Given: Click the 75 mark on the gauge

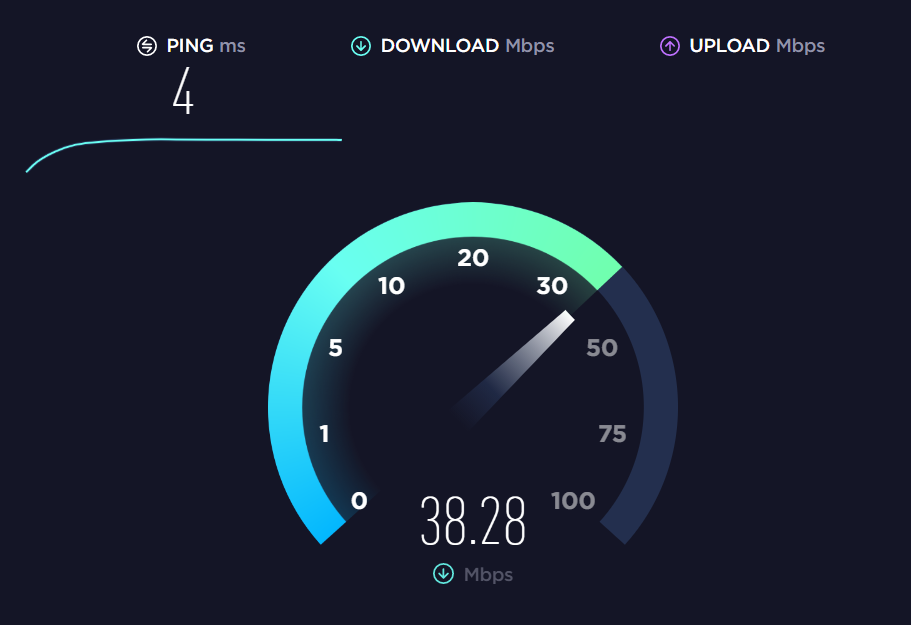Looking at the screenshot, I should pos(612,434).
